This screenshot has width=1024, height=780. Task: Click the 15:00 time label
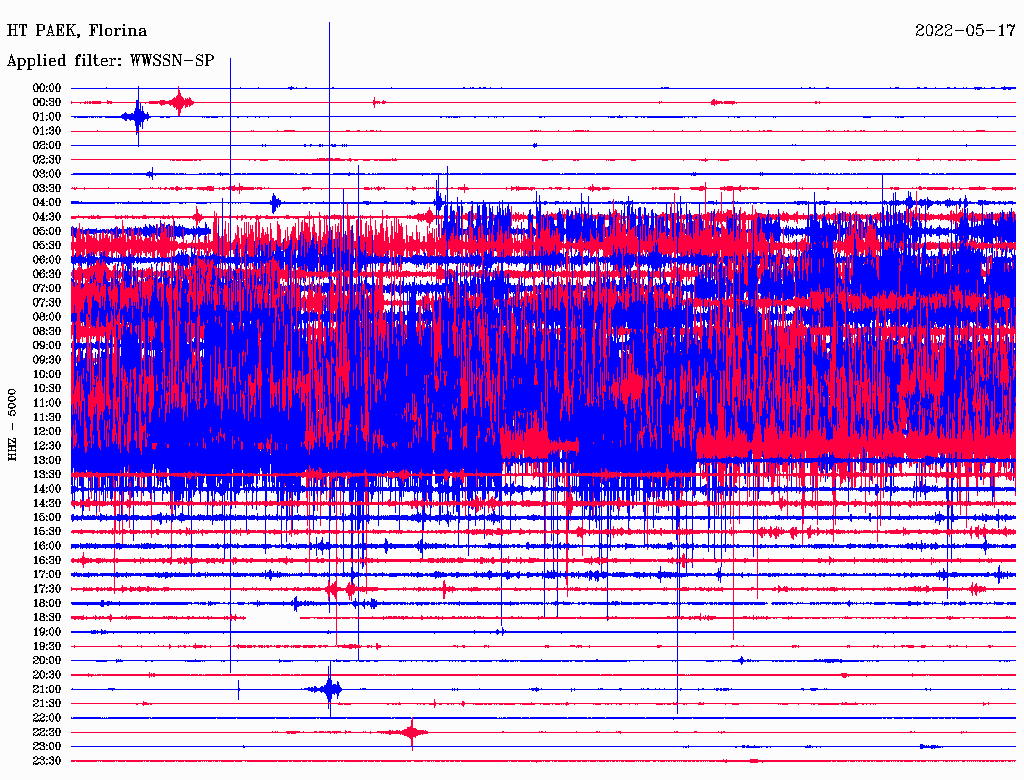47,517
